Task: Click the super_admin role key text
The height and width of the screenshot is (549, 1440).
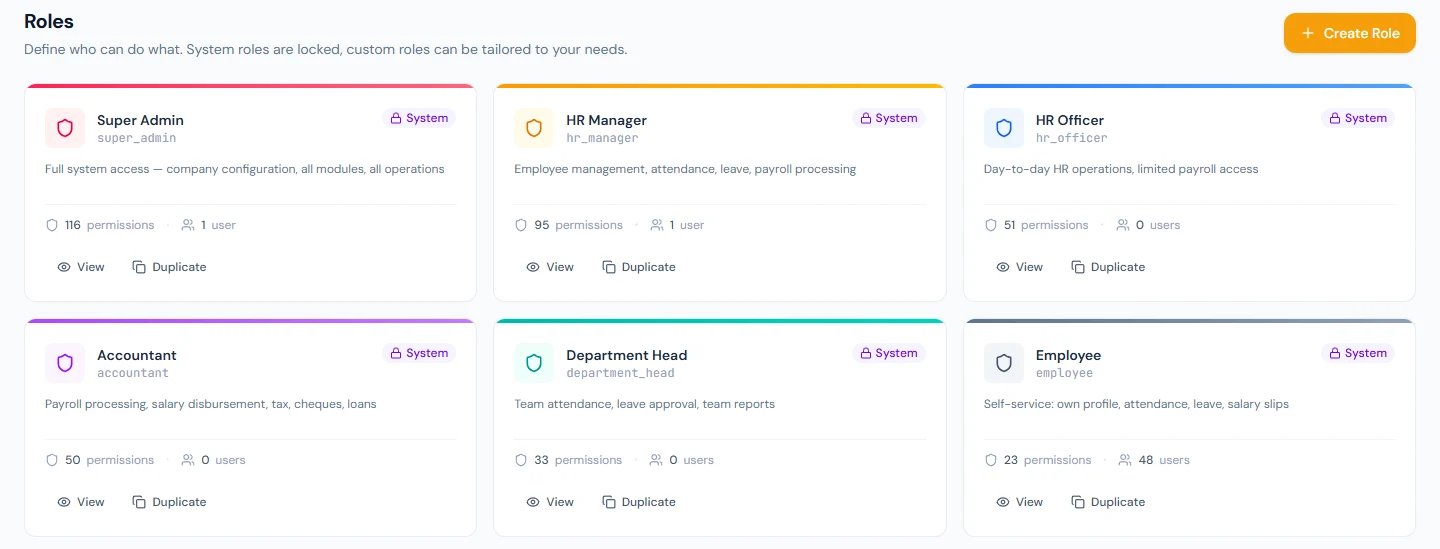Action: coord(136,138)
